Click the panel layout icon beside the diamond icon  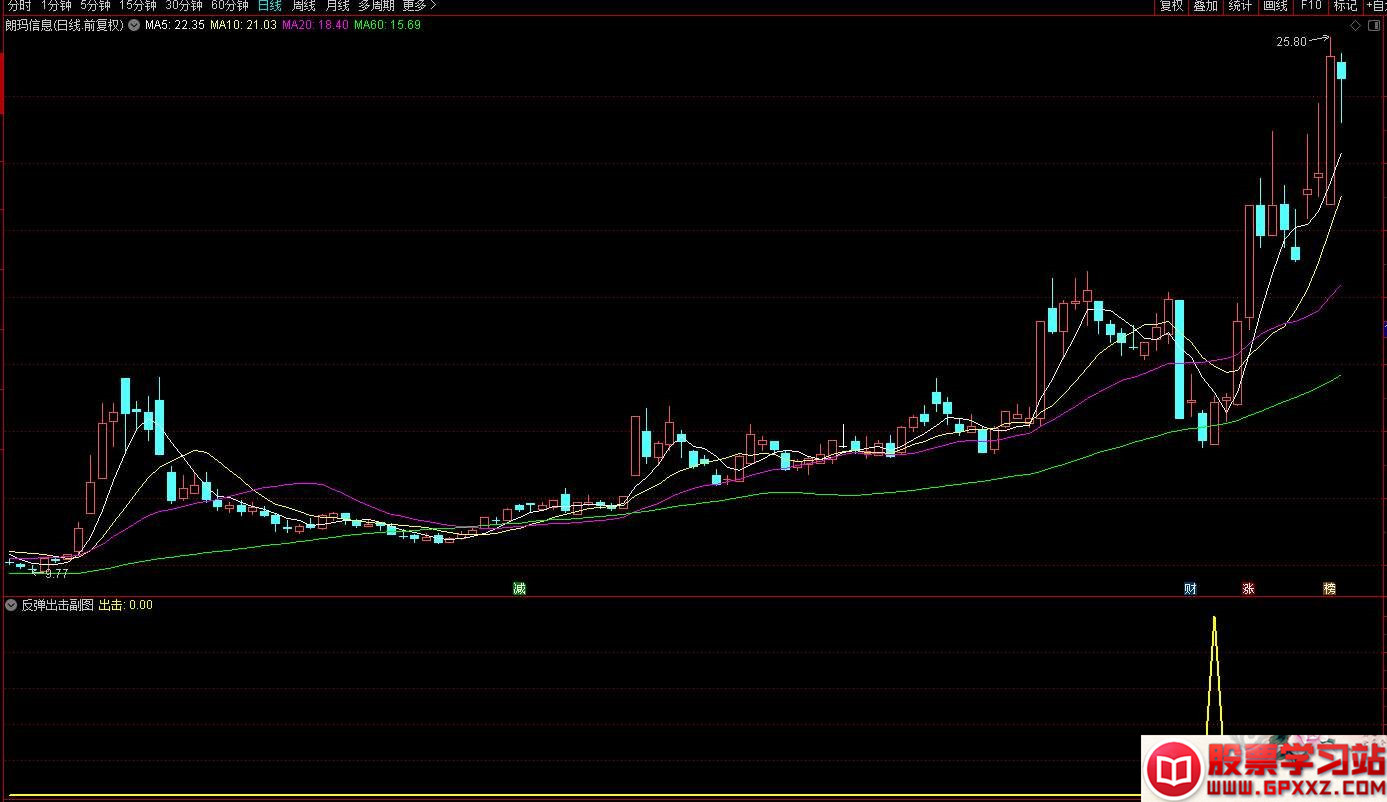1373,26
